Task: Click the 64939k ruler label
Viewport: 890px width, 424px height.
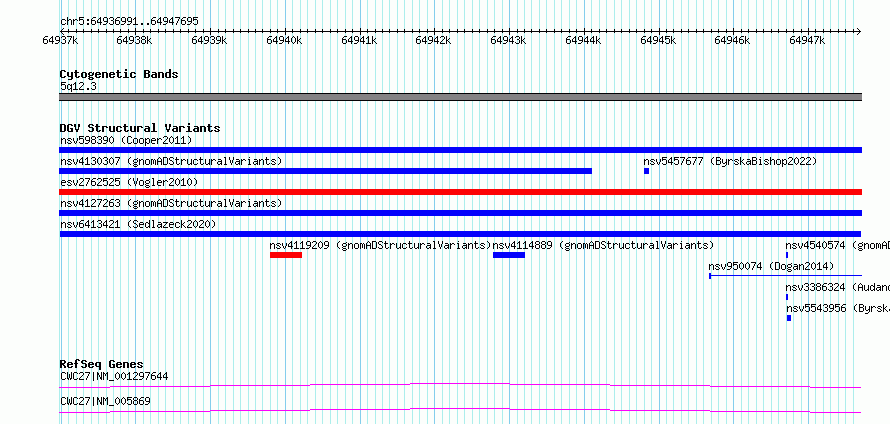Action: [209, 40]
